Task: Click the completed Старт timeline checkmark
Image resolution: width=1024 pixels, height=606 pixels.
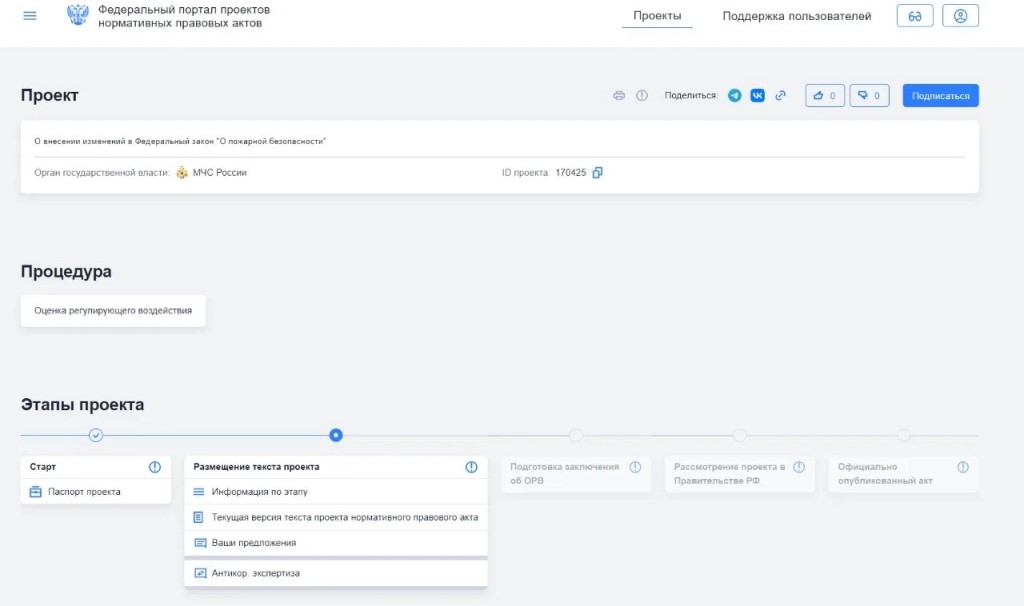Action: coord(96,435)
